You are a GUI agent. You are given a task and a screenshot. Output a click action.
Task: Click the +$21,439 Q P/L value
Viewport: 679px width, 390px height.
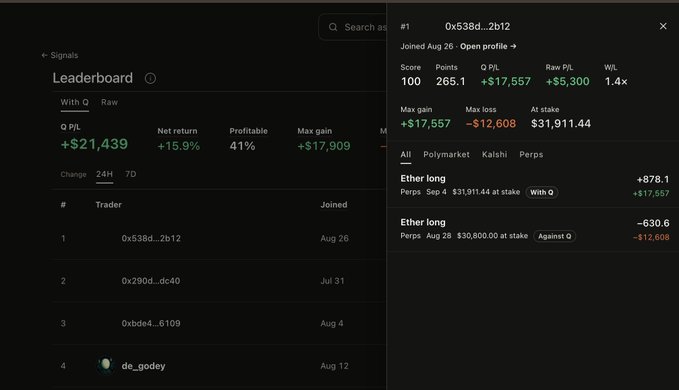point(94,144)
